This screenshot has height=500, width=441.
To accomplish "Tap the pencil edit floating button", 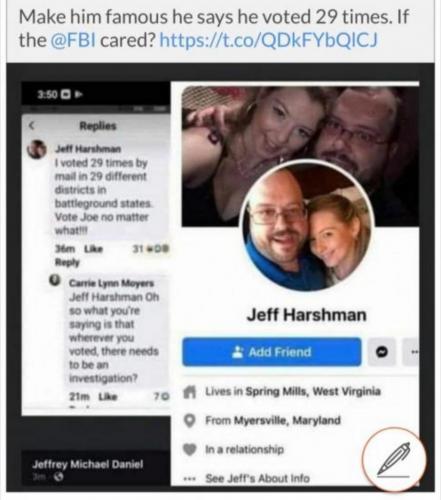I will click(x=394, y=459).
